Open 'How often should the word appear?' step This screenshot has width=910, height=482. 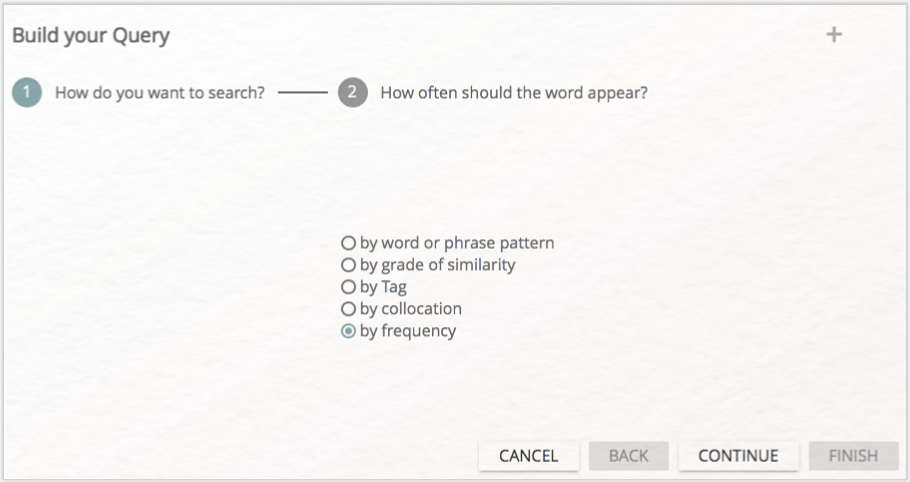pyautogui.click(x=514, y=93)
